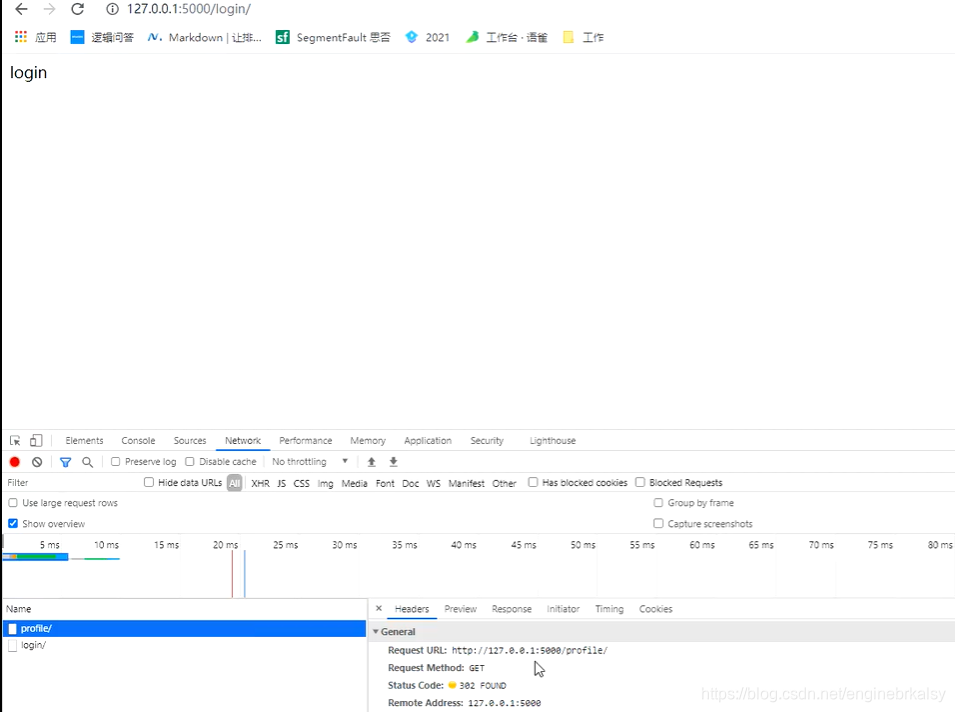955x712 pixels.
Task: Select the profile/ request row
Action: pos(185,629)
